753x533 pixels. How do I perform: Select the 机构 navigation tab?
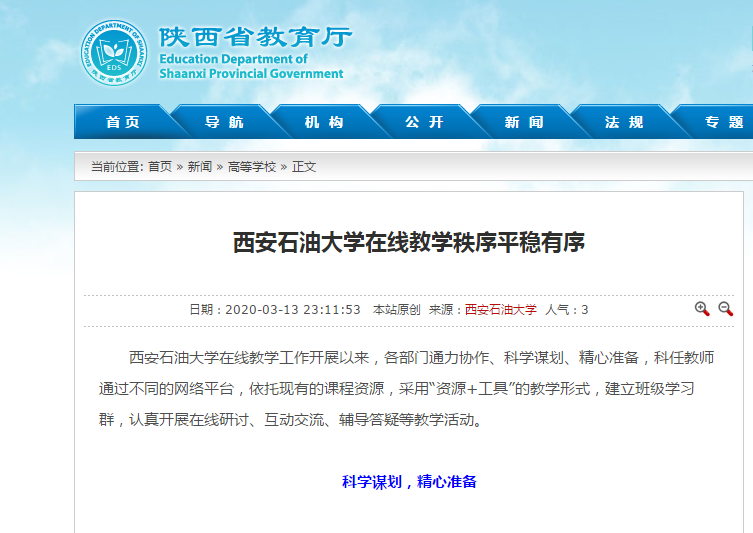[324, 122]
